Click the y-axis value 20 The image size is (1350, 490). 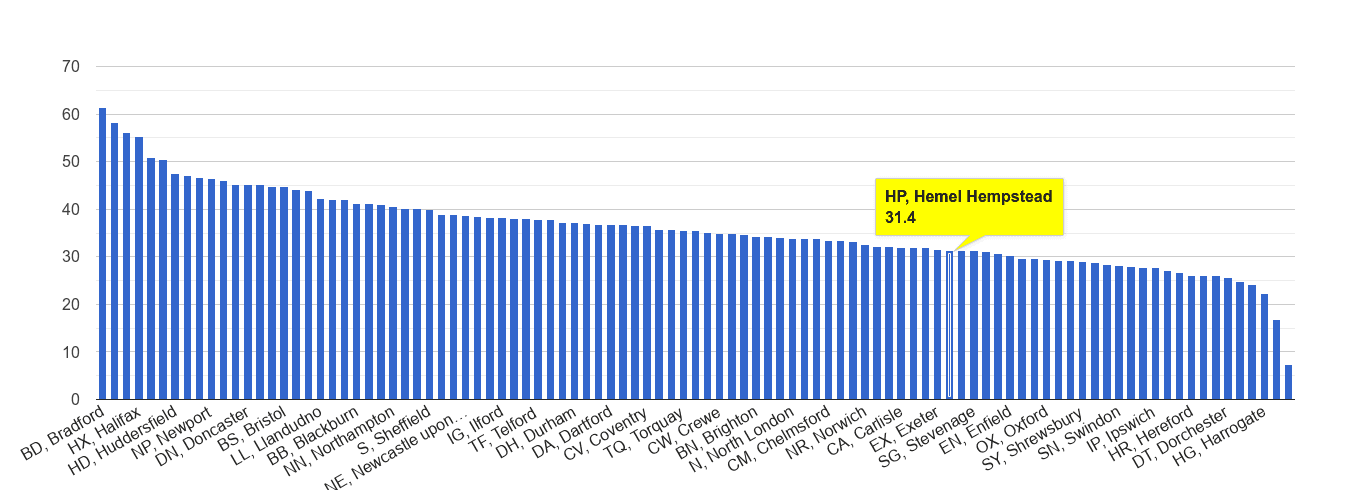pyautogui.click(x=71, y=305)
